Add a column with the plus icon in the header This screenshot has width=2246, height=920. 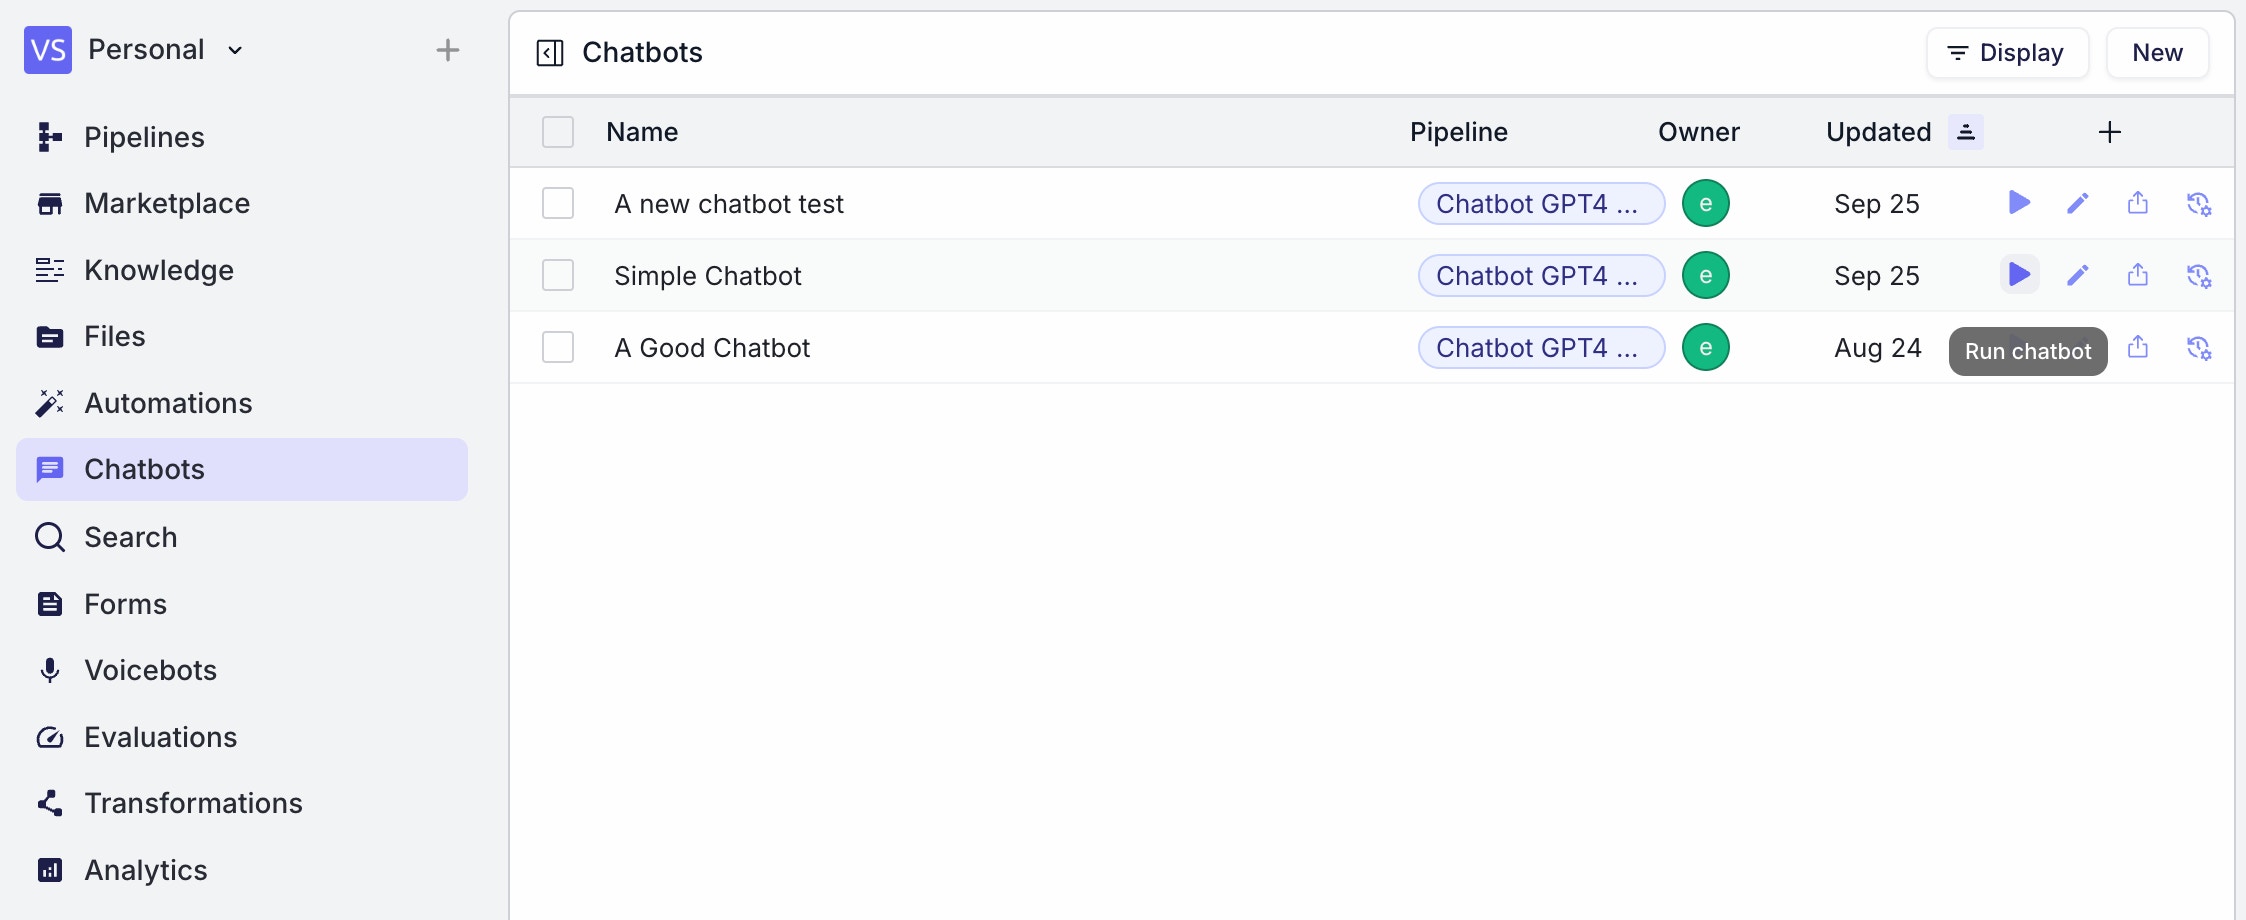[x=2110, y=131]
